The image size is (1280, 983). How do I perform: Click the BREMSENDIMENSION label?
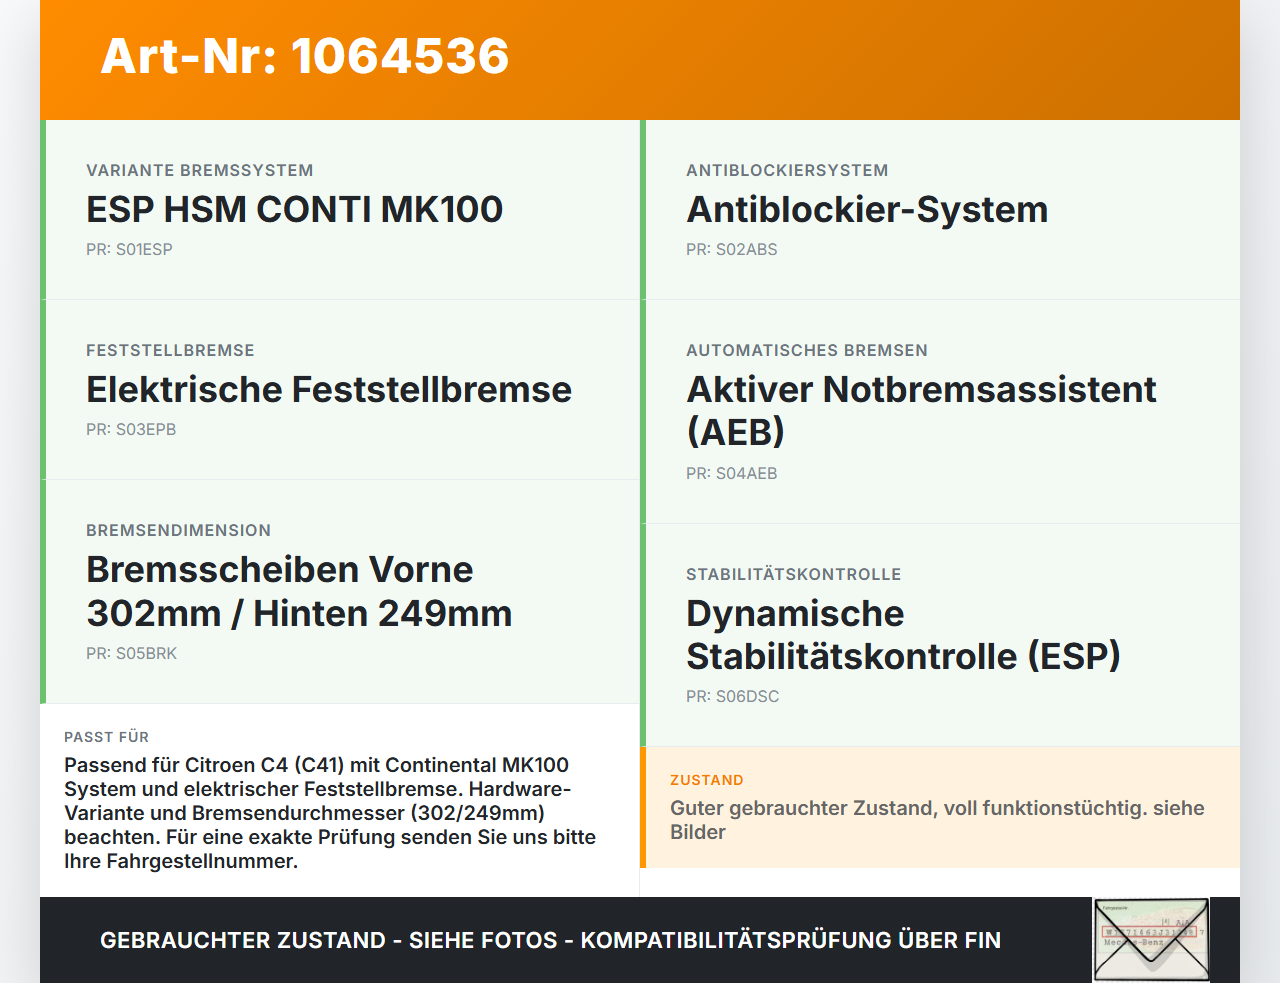(179, 530)
